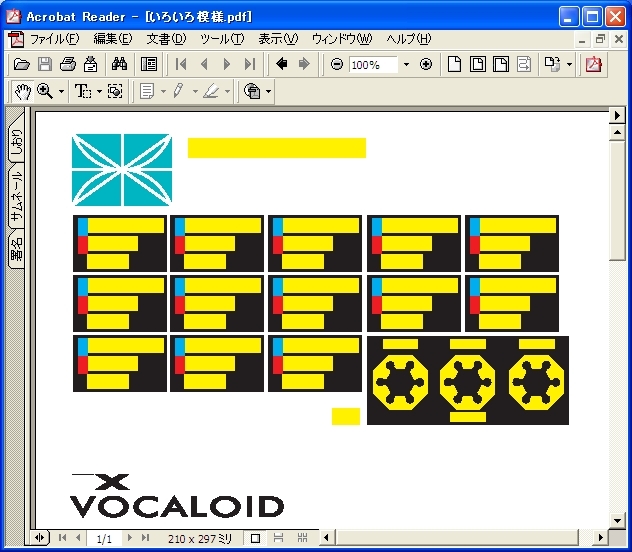Image resolution: width=632 pixels, height=552 pixels.
Task: Click the zoom in plus button
Action: [x=426, y=64]
